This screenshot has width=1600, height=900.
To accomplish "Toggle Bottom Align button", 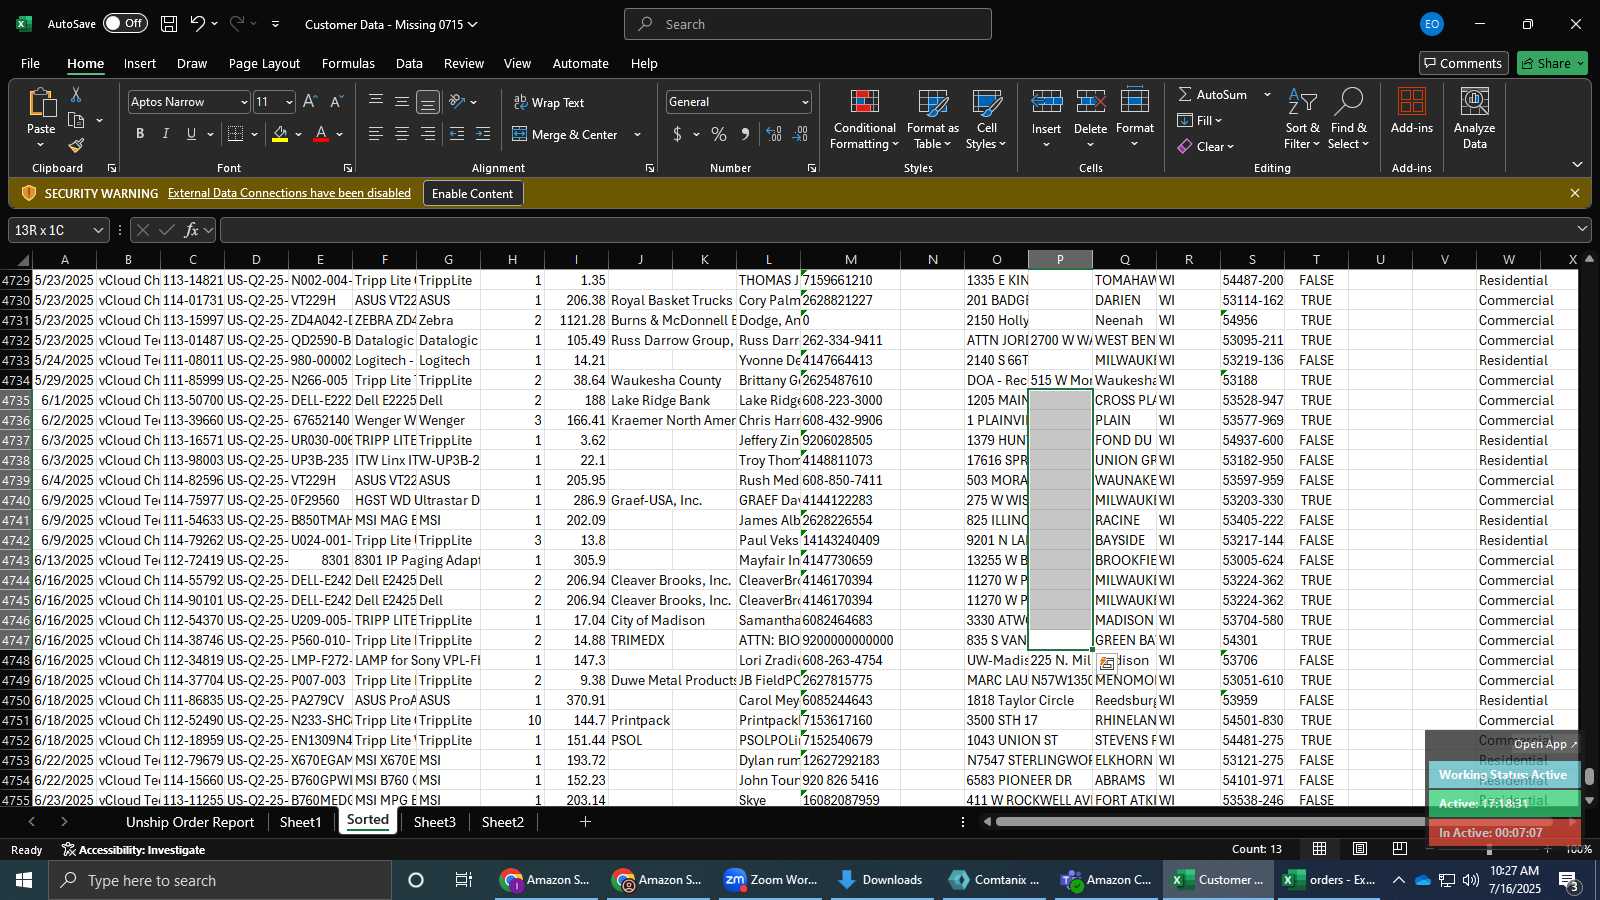I will 428,102.
